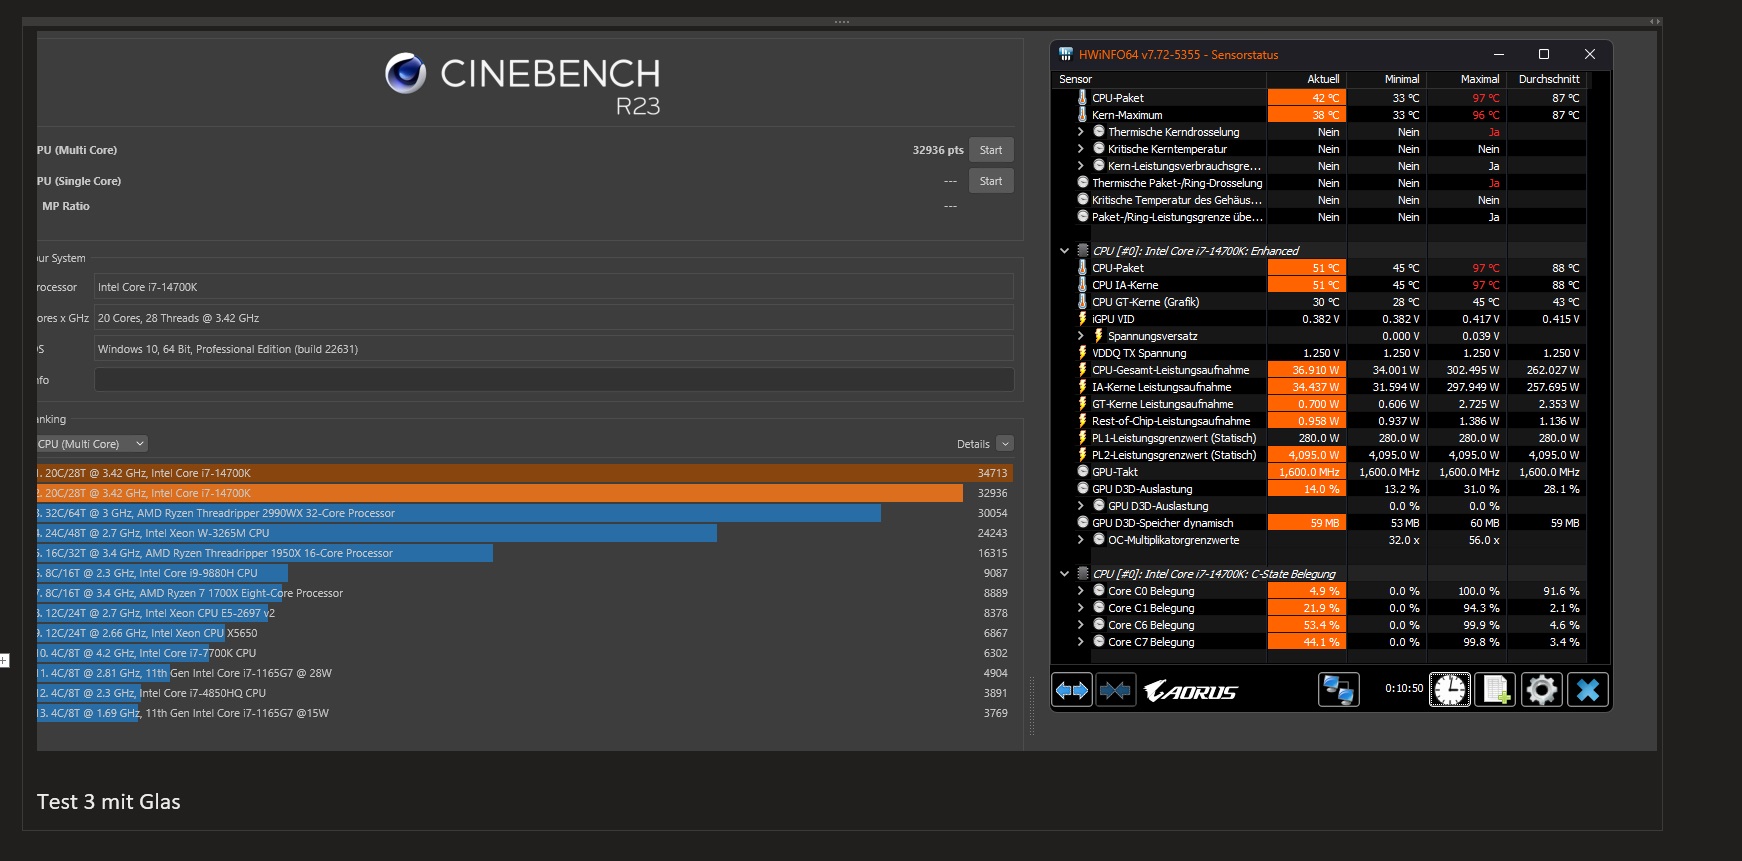
Task: Click the Cinebench sphere logo
Action: click(x=406, y=73)
